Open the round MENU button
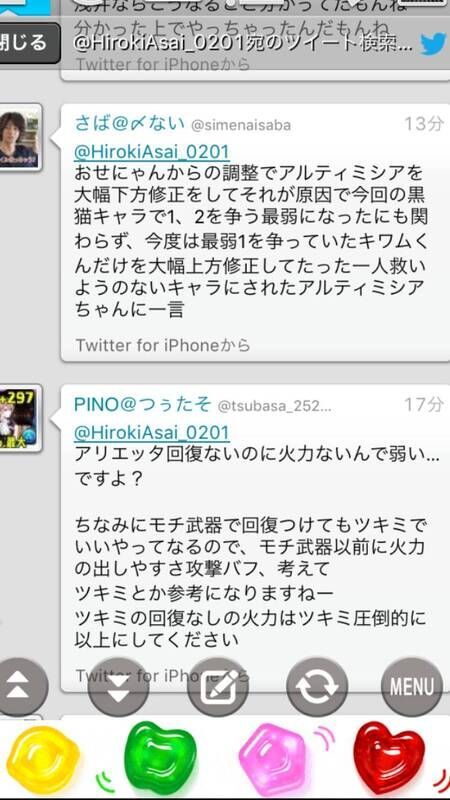450x800 pixels. click(412, 687)
